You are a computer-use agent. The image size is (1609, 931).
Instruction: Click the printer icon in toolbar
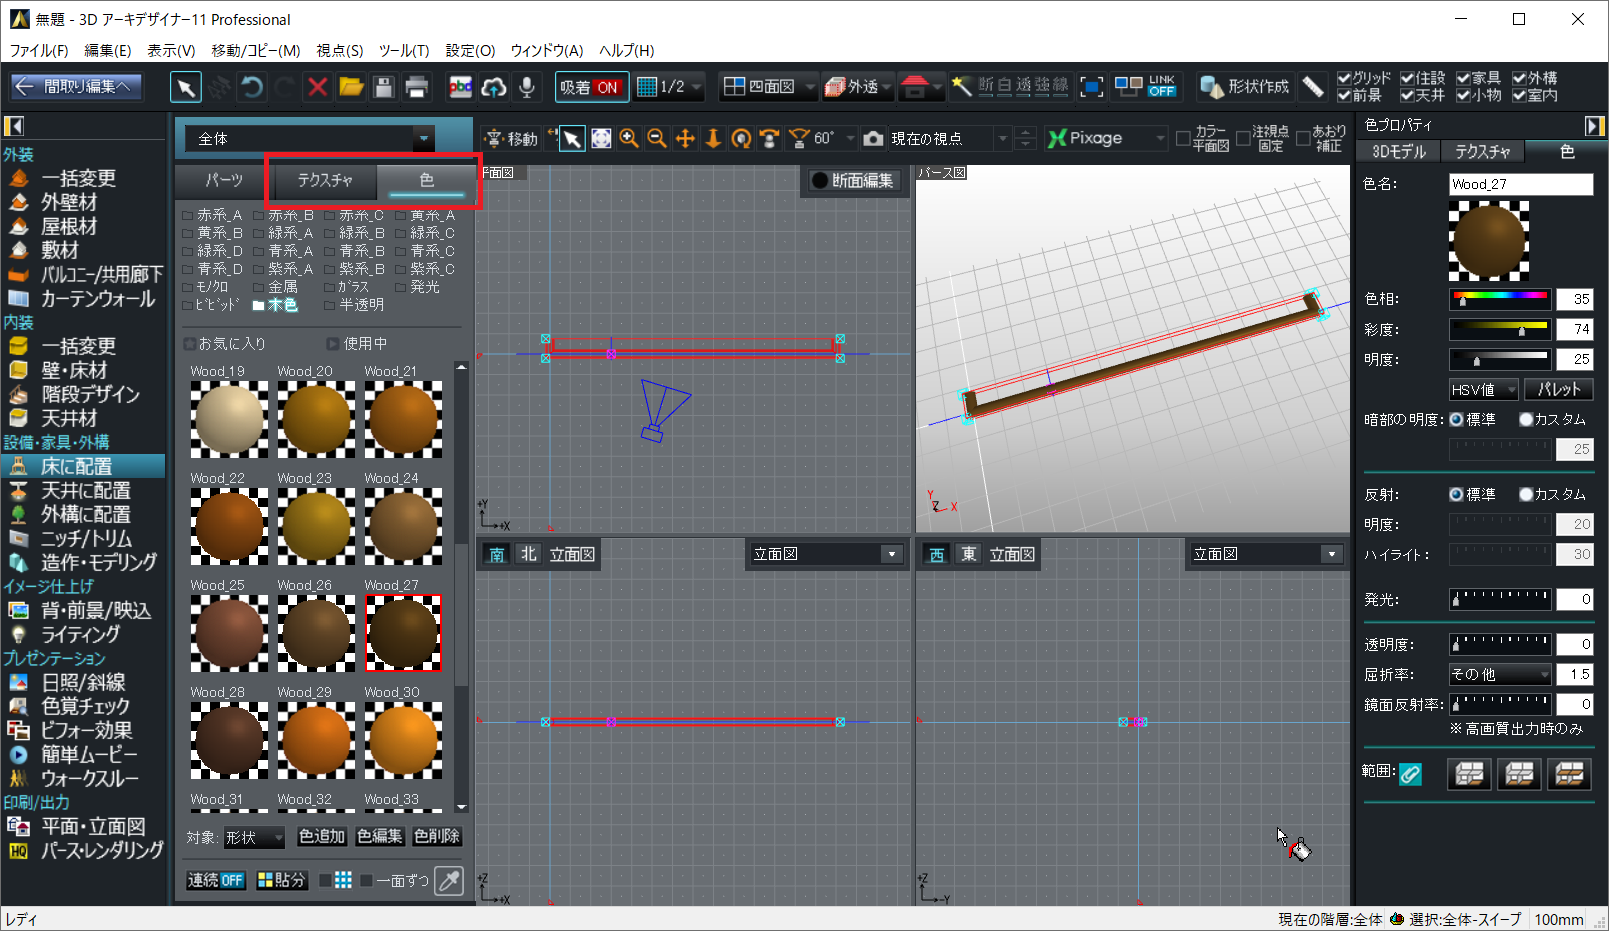coord(417,87)
